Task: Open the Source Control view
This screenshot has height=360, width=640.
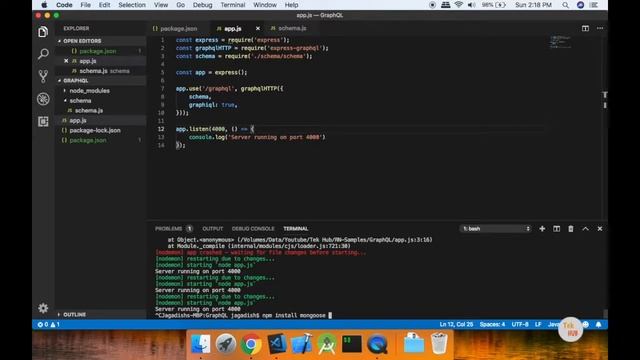Action: (x=43, y=76)
